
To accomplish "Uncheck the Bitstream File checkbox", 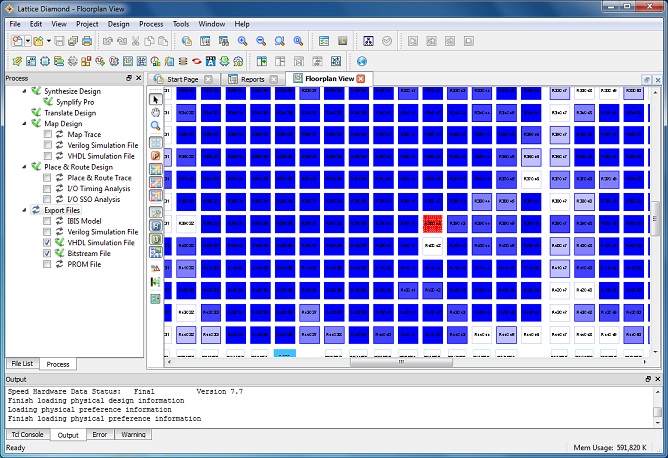I will click(x=48, y=254).
